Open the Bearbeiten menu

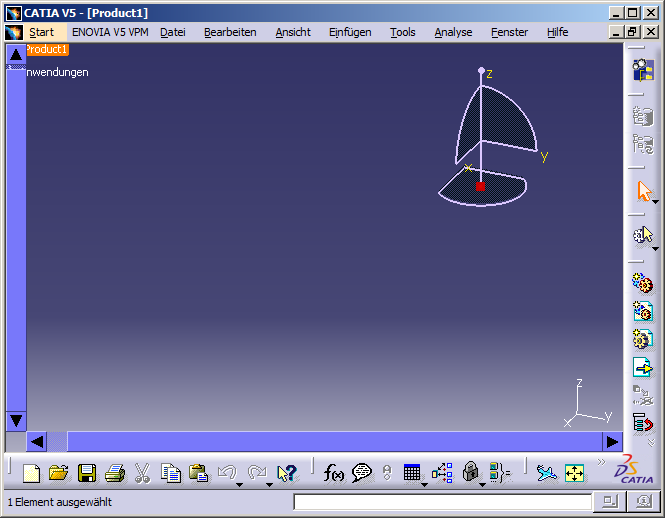click(x=230, y=32)
